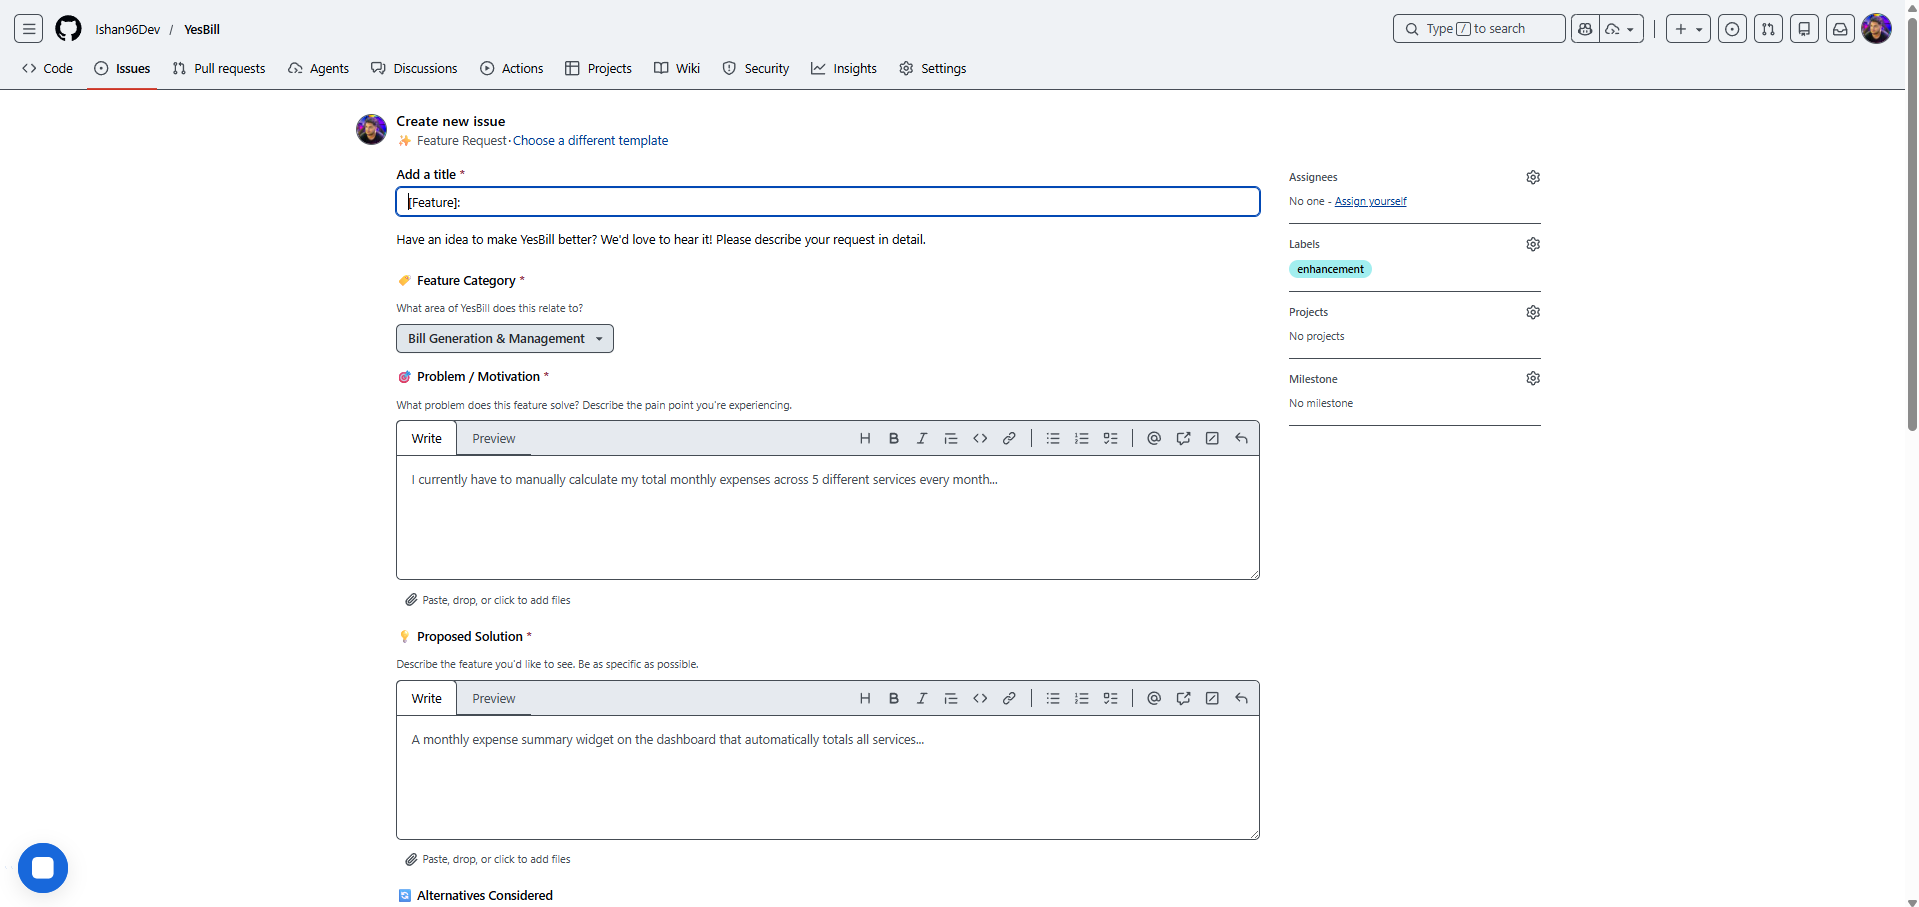Insert numbered list in the Problem / Motivation editor
Screen dimensions: 1919x907
coord(1082,438)
